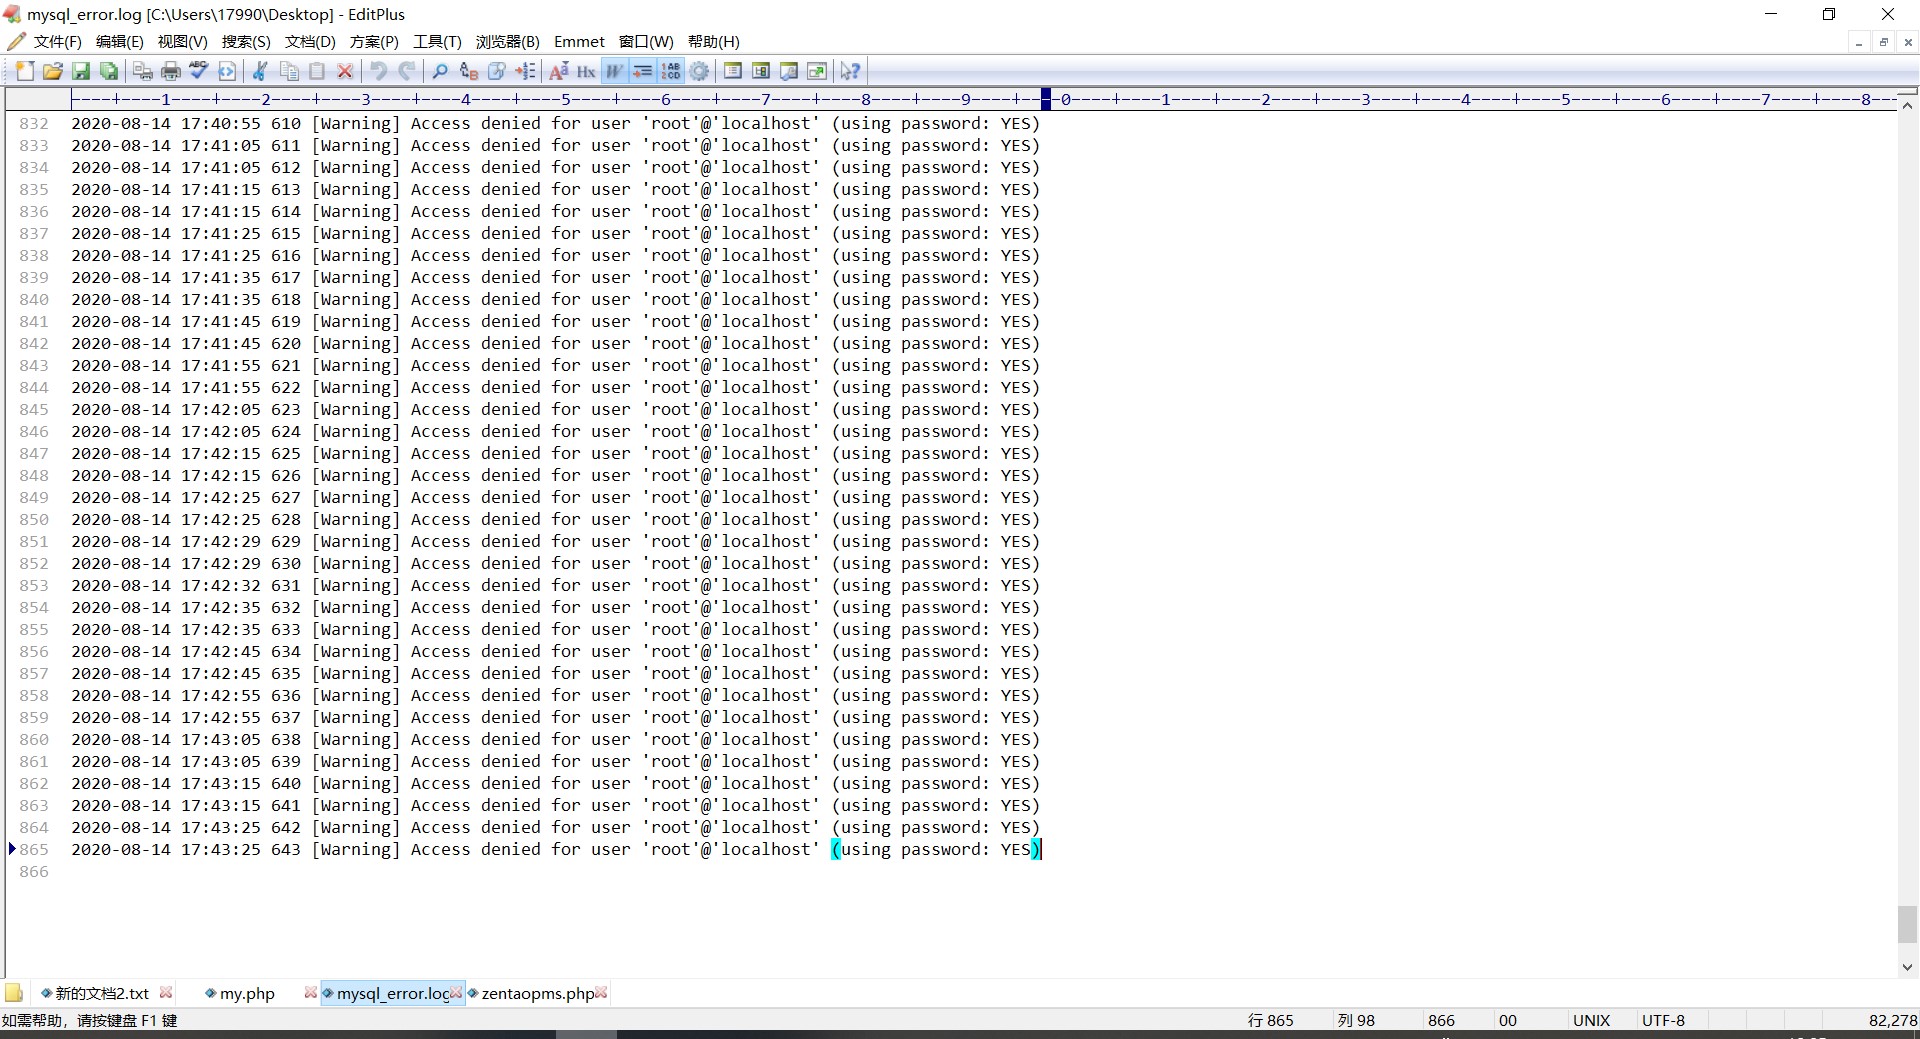Click the scrollbar up arrow
Image resolution: width=1920 pixels, height=1039 pixels.
[x=1907, y=104]
